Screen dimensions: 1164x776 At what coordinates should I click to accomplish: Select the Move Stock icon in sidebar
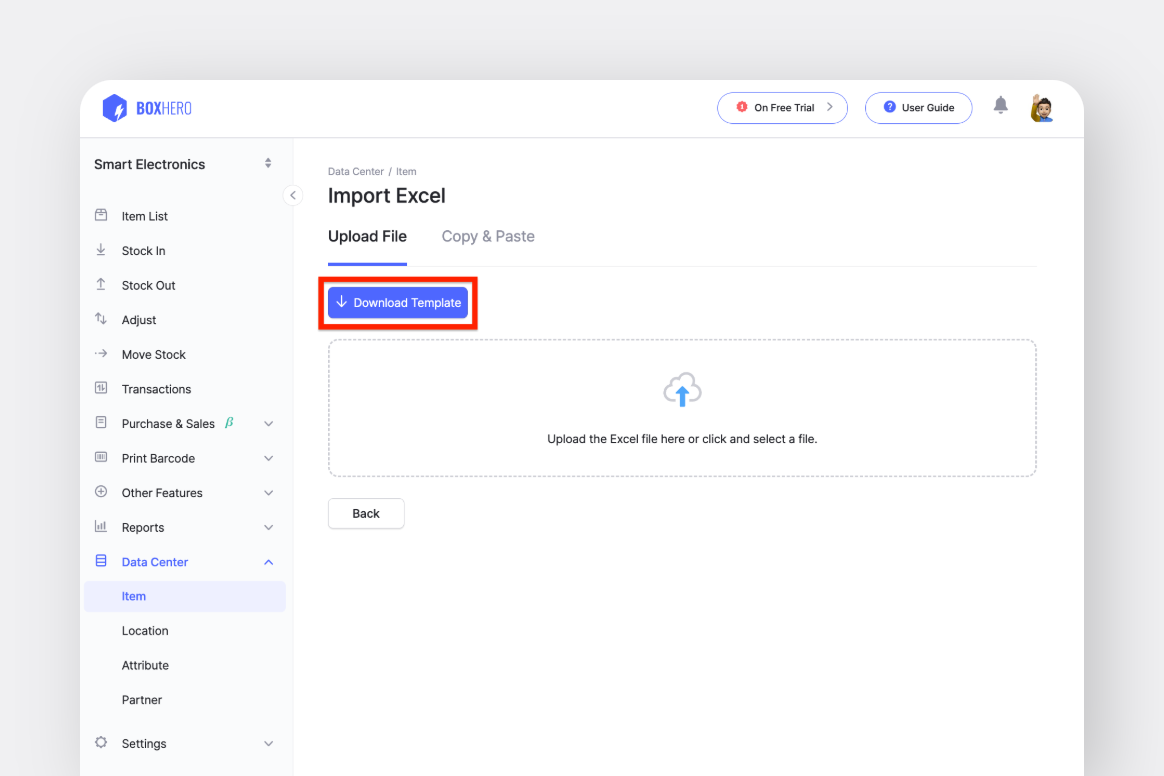[101, 354]
